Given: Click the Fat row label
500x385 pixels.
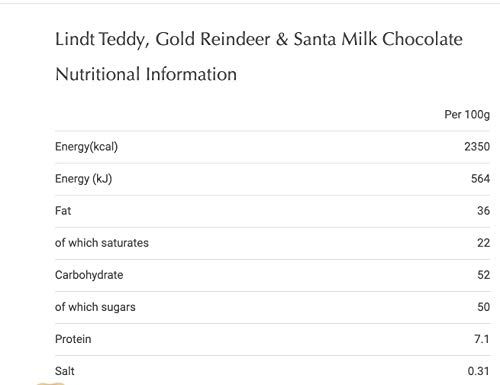Looking at the screenshot, I should (63, 211).
